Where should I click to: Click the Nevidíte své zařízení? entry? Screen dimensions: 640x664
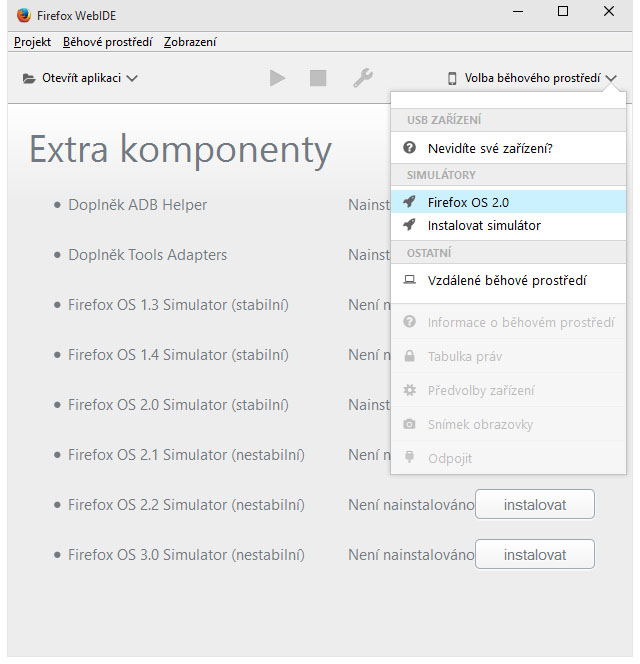coord(490,148)
